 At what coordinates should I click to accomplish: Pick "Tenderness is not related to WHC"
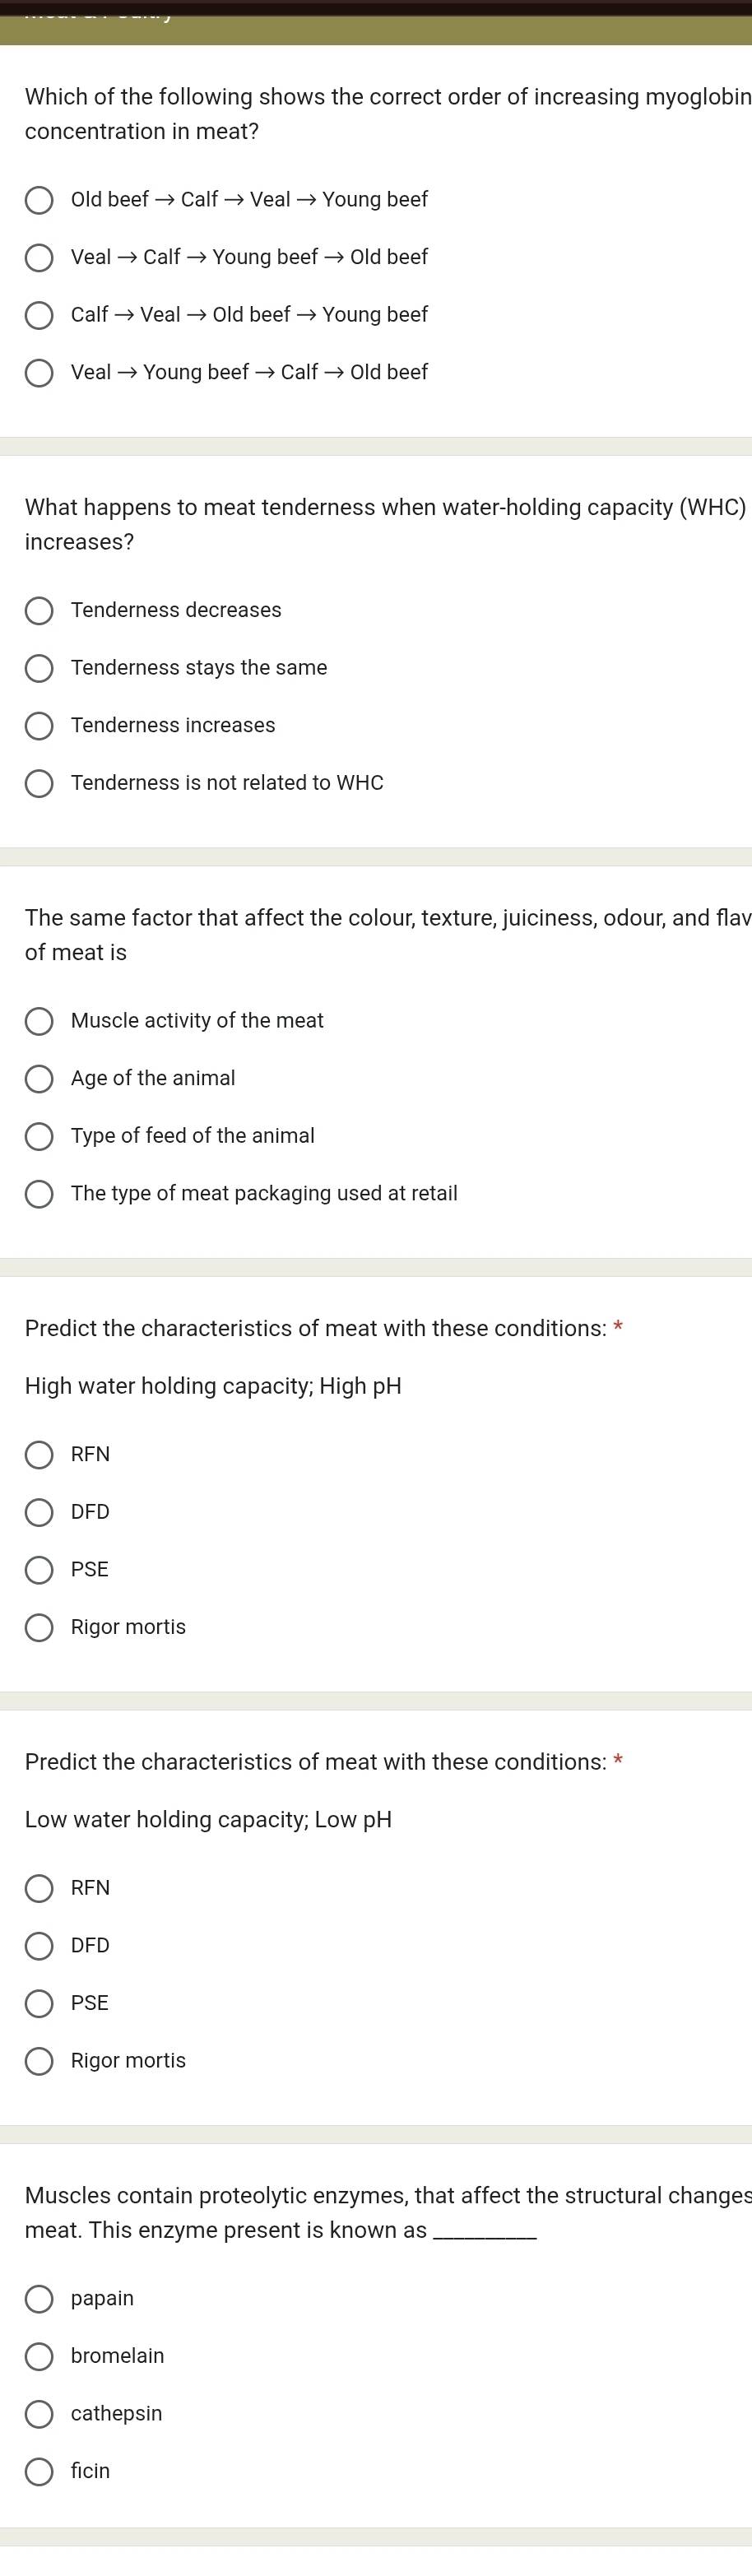pos(40,783)
